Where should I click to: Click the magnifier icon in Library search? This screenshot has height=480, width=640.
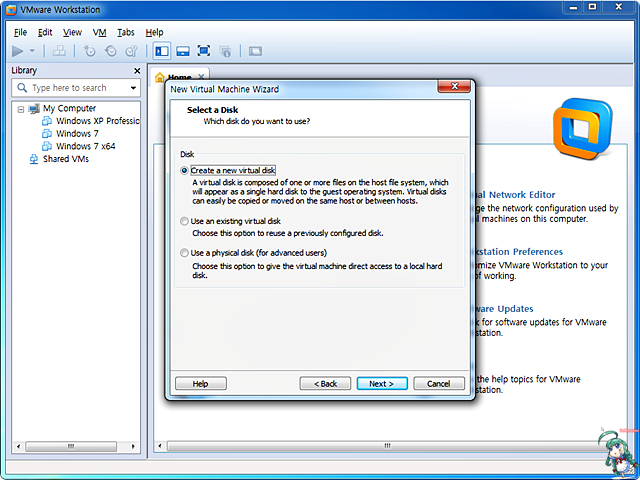22,88
